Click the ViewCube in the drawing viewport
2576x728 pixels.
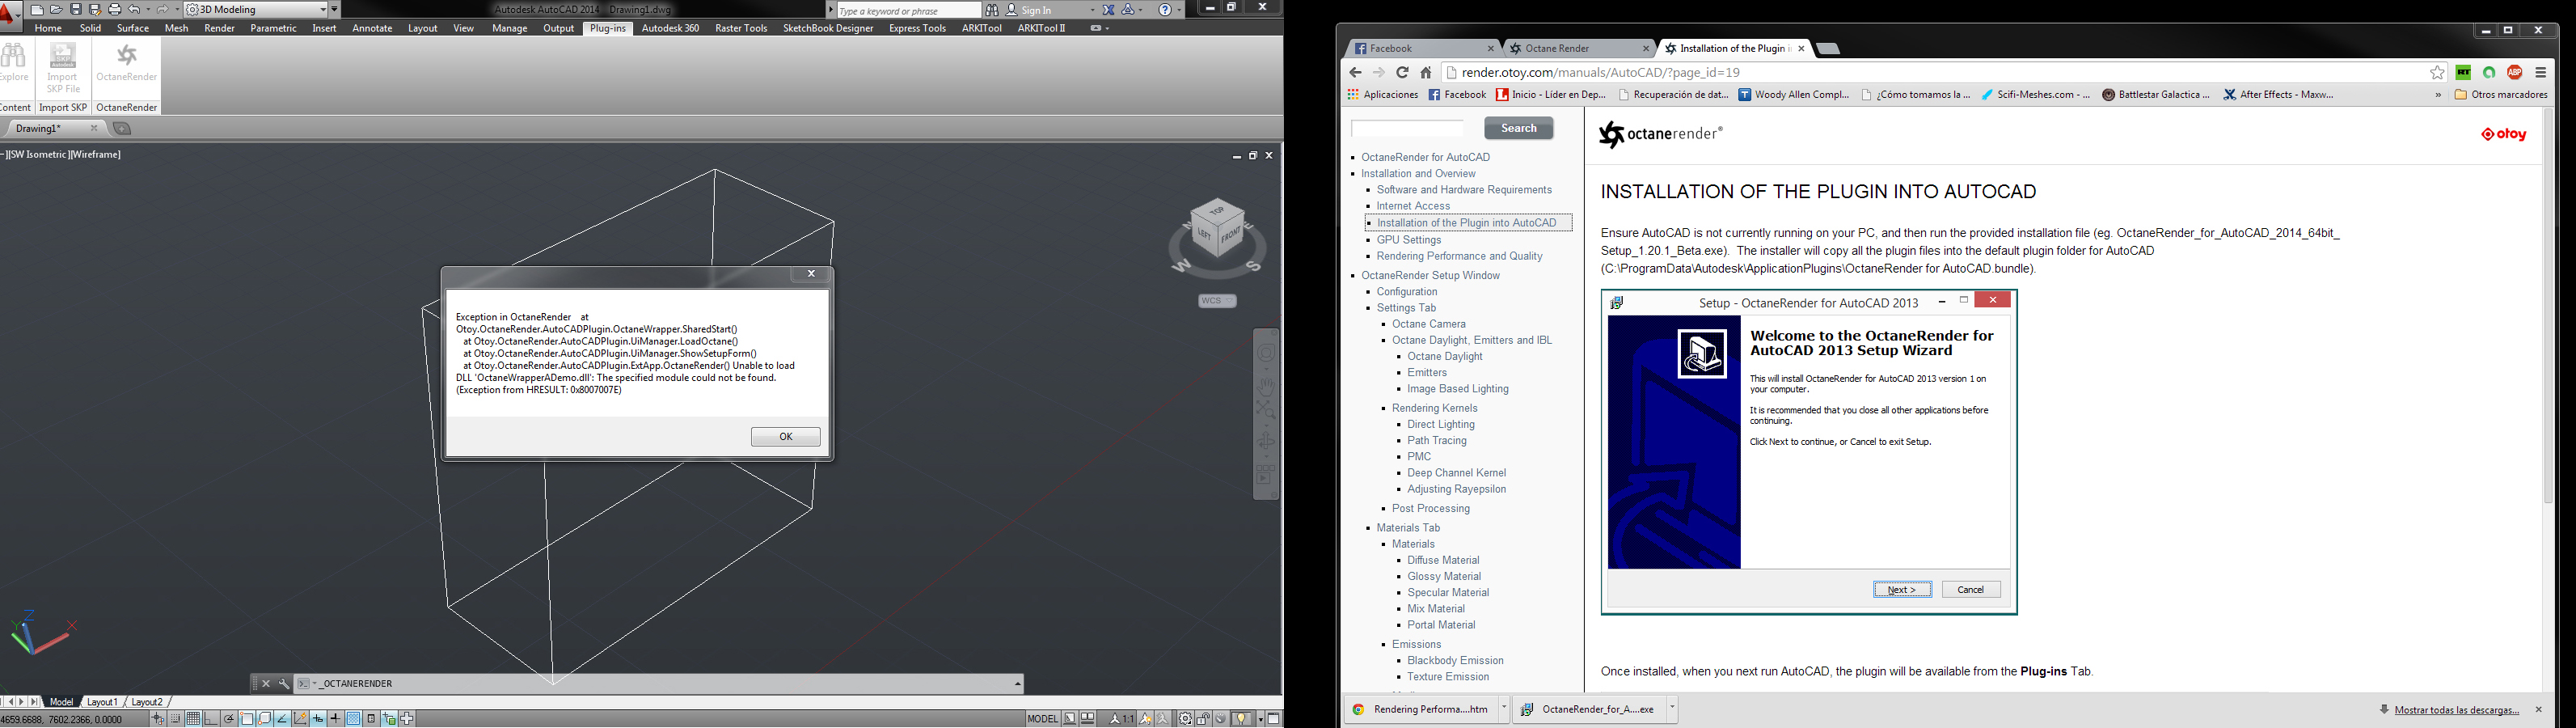(1218, 230)
